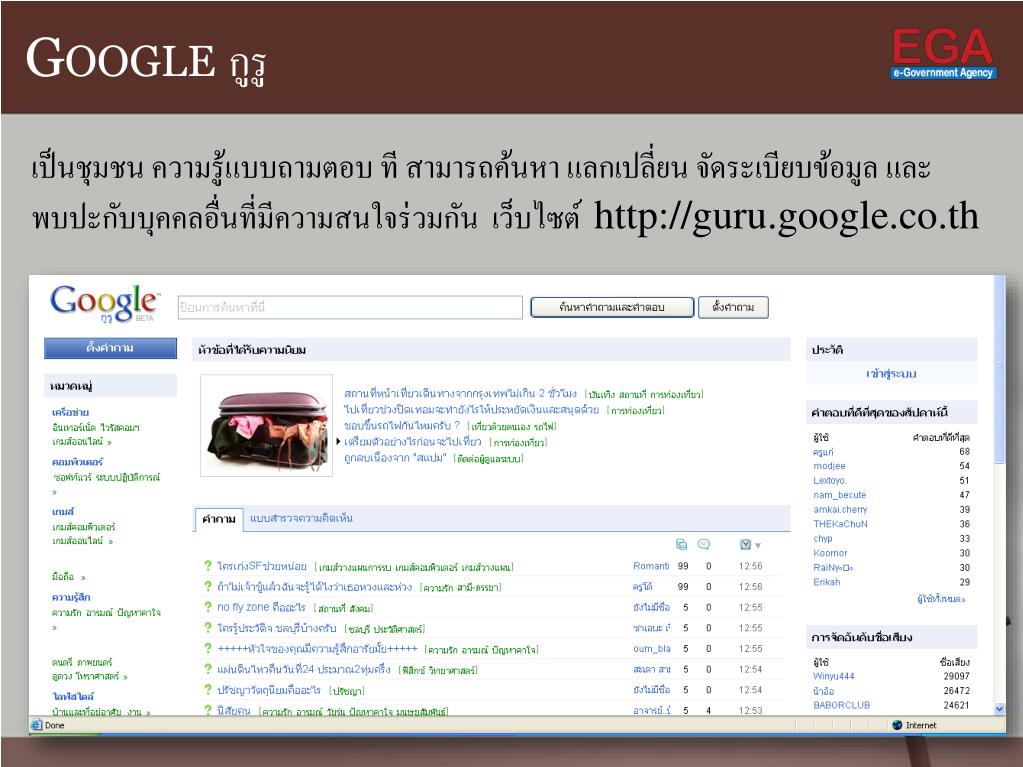This screenshot has height=767, width=1023.
Task: Click into the search input field
Action: point(350,307)
